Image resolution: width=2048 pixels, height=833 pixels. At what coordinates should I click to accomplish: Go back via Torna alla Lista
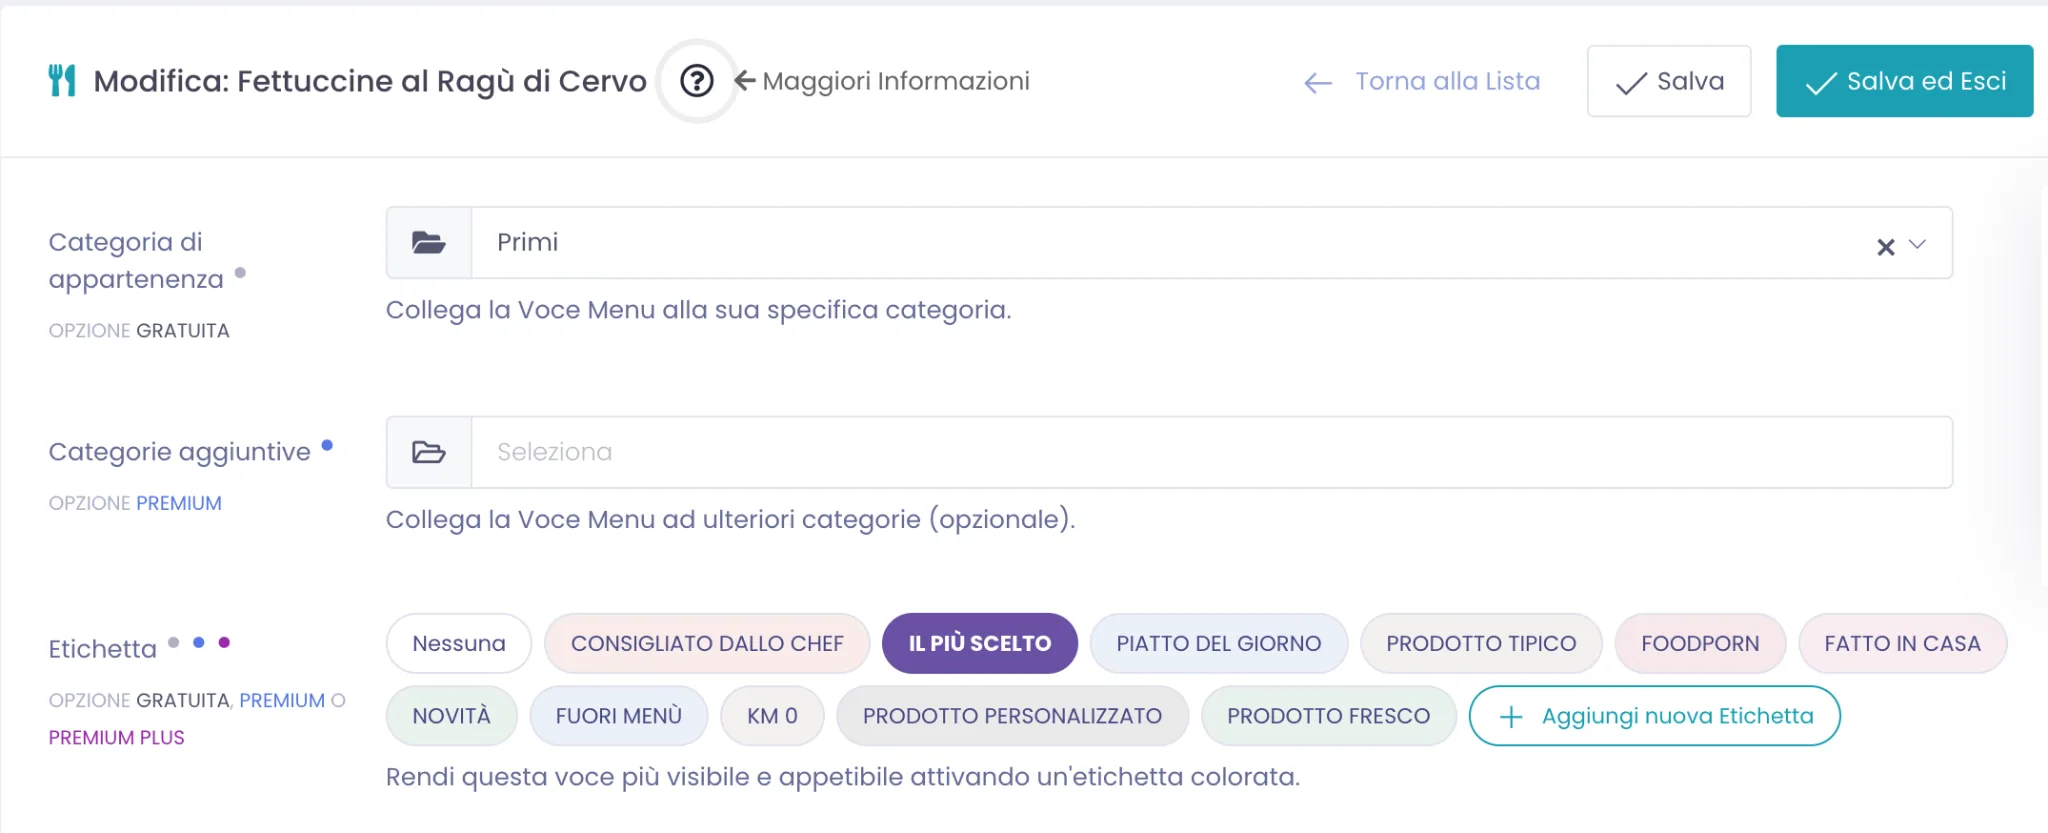[1422, 81]
